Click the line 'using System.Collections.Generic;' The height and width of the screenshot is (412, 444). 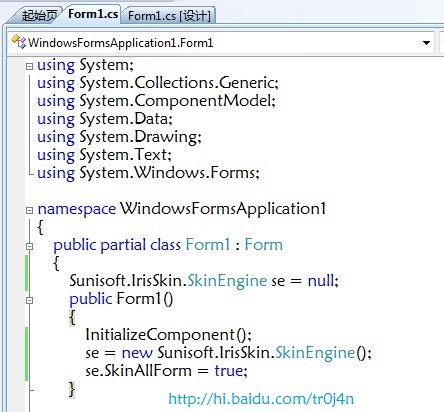pyautogui.click(x=158, y=83)
